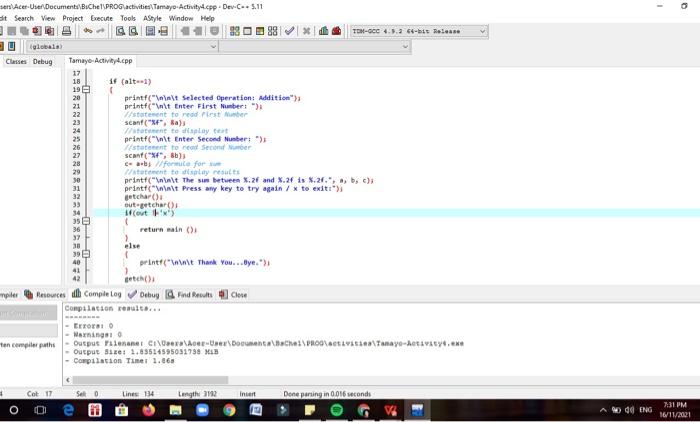
Task: Stop execution with the X icon
Action: pos(306,31)
